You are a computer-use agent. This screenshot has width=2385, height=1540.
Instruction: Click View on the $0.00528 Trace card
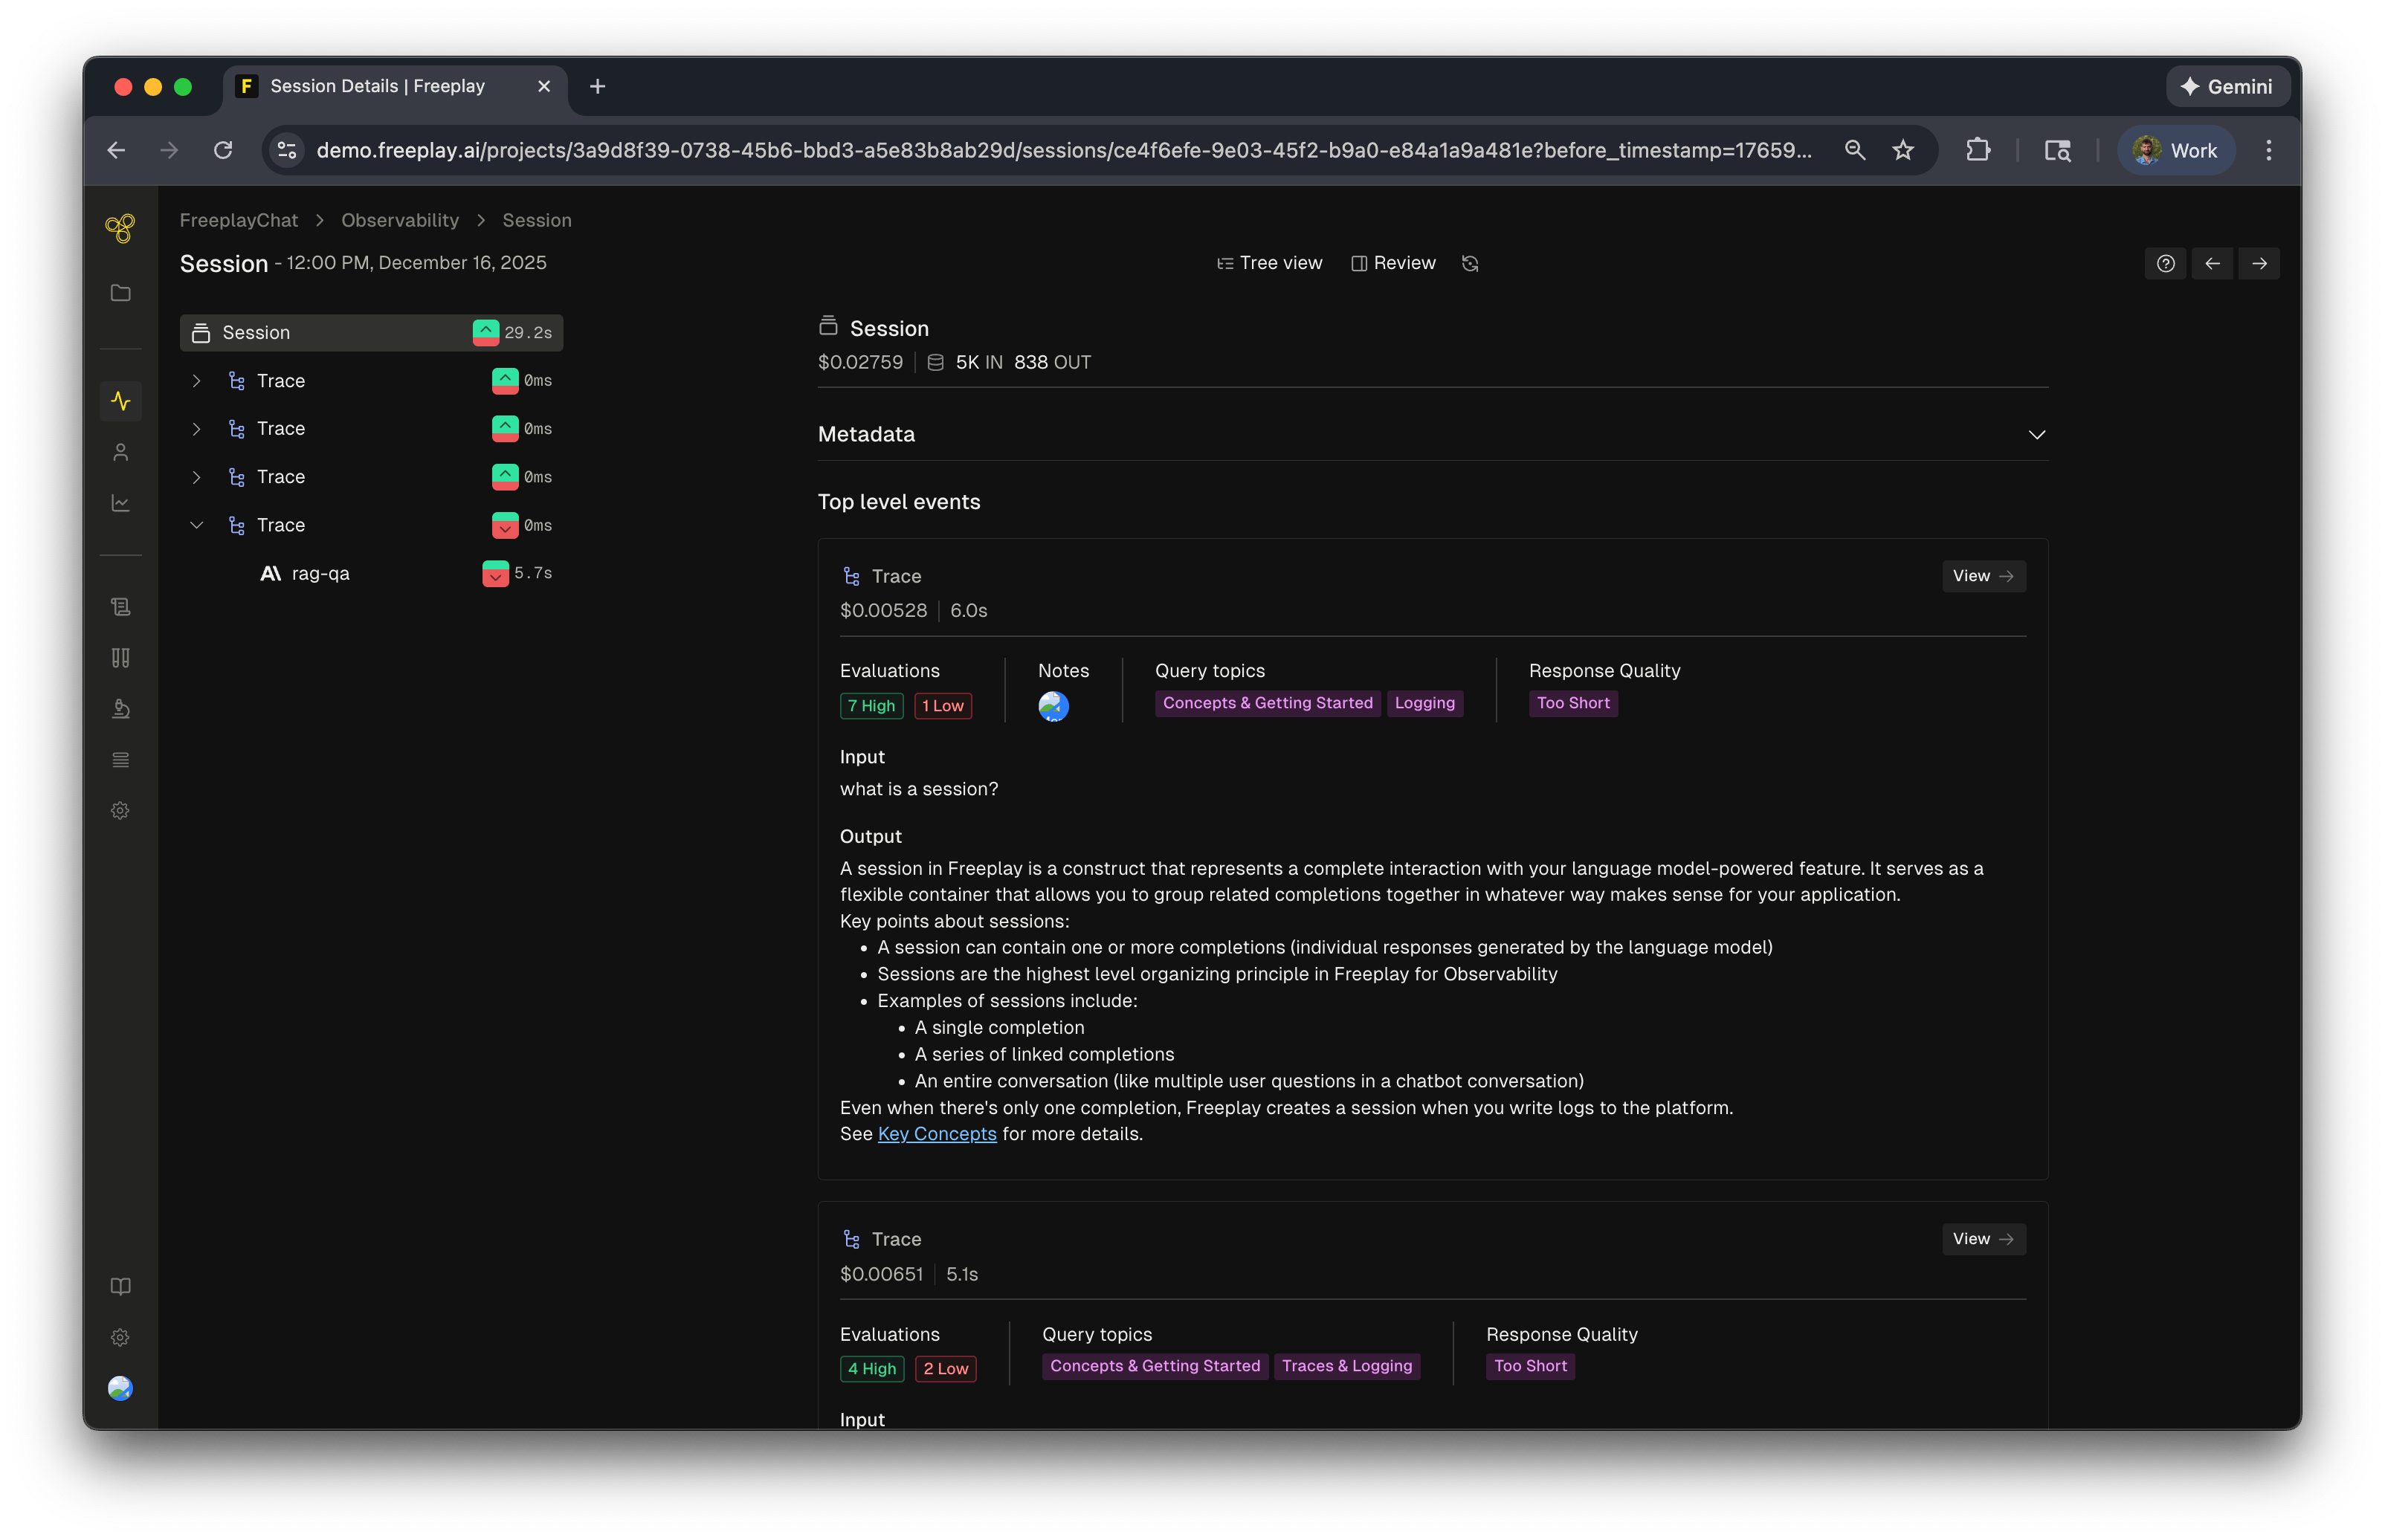[x=1983, y=576]
